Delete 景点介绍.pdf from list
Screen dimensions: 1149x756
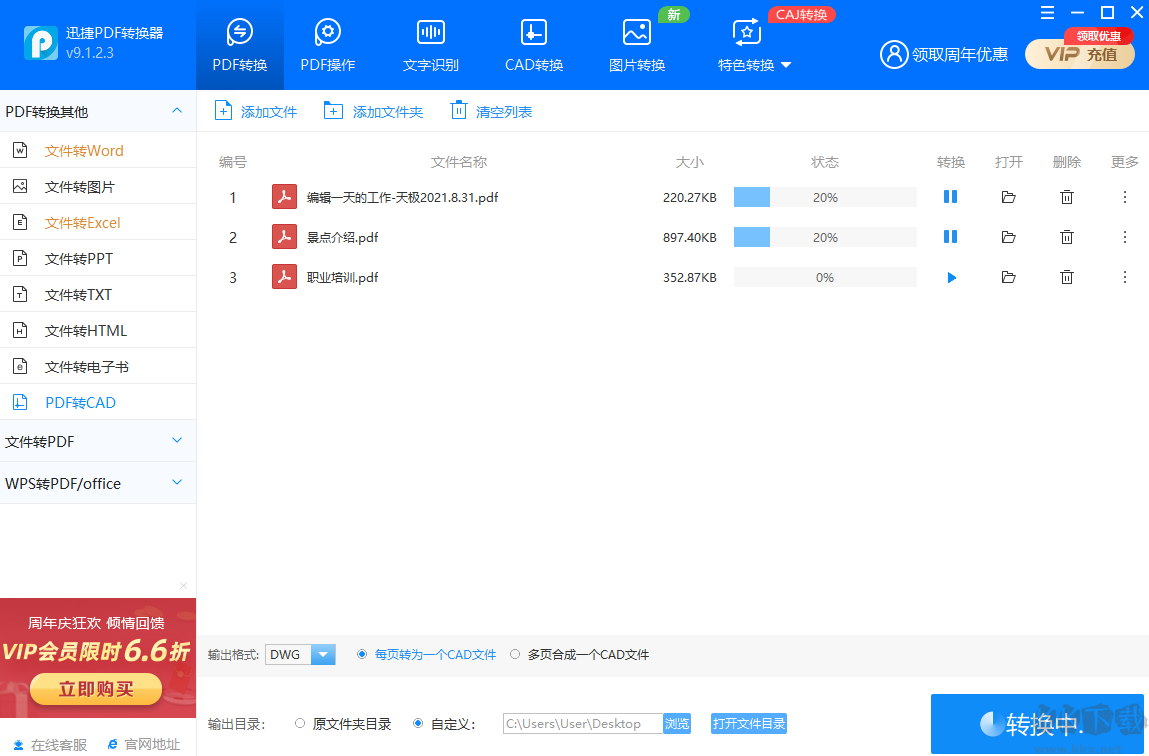coord(1067,237)
